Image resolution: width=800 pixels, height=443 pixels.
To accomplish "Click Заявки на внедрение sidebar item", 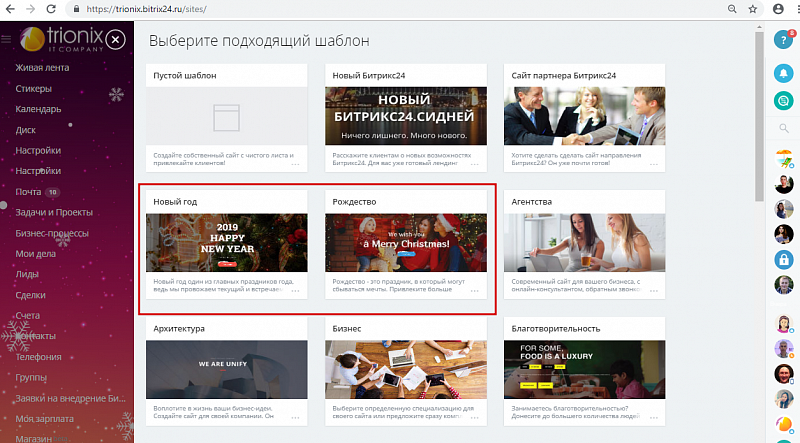I will pos(70,398).
